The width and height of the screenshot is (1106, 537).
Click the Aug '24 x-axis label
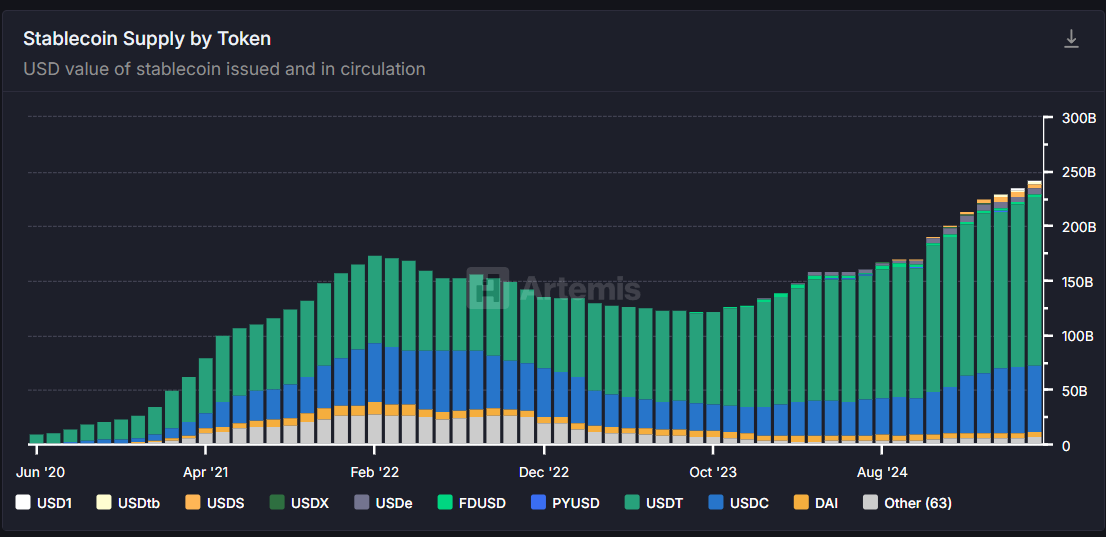(x=884, y=471)
